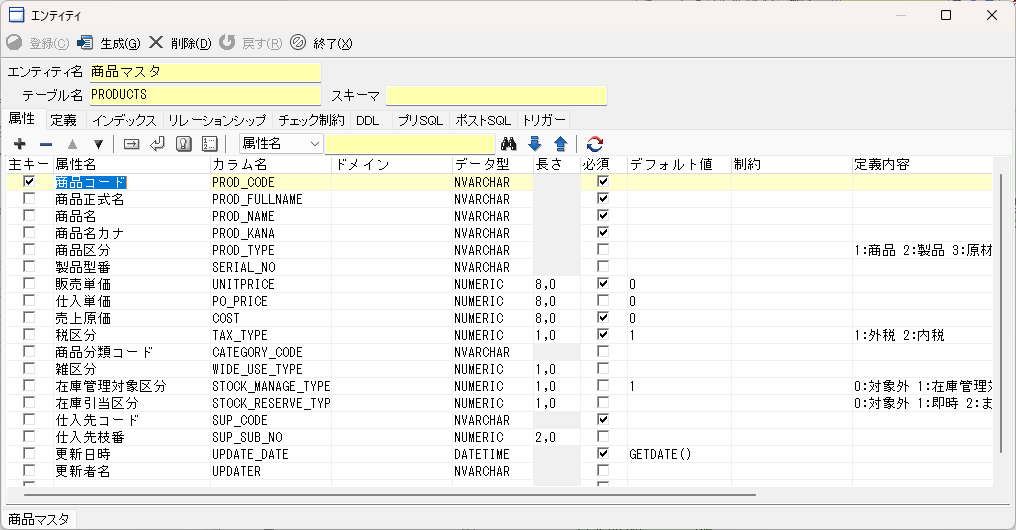Click the エンティティ名 input field
This screenshot has height=530, width=1016.
tap(205, 72)
